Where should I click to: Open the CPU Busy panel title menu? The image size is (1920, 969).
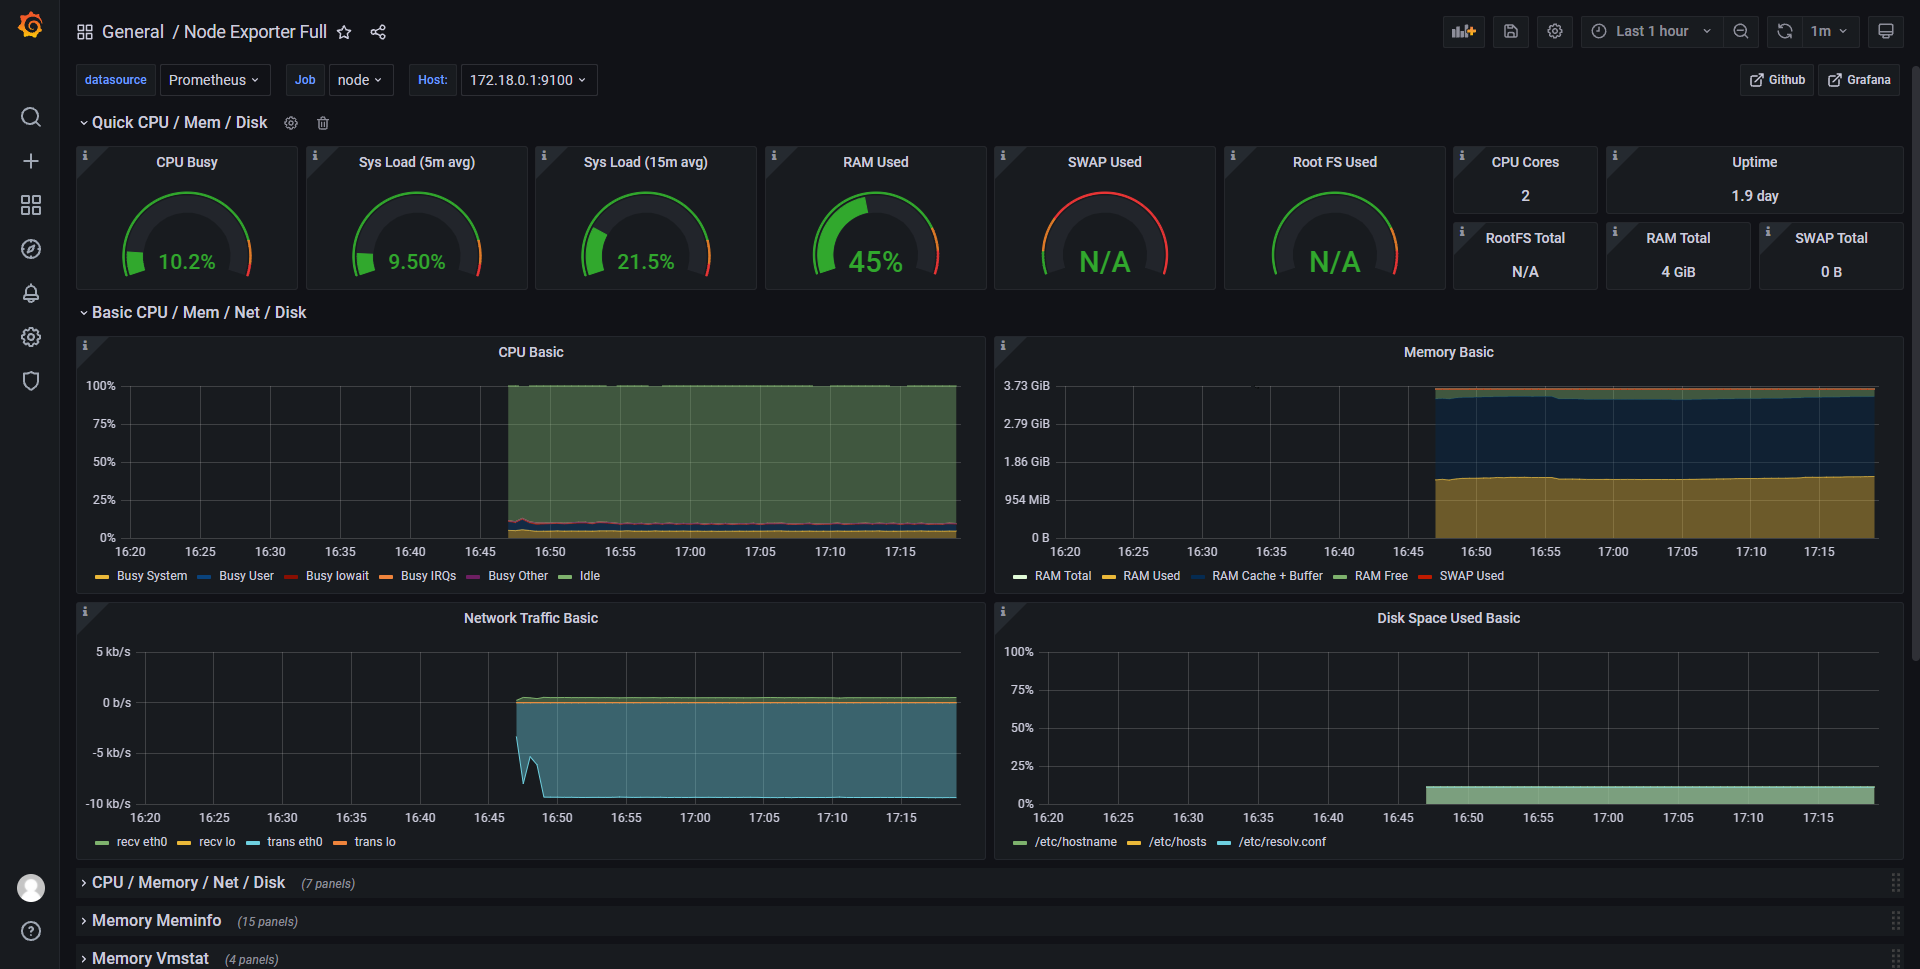point(187,162)
